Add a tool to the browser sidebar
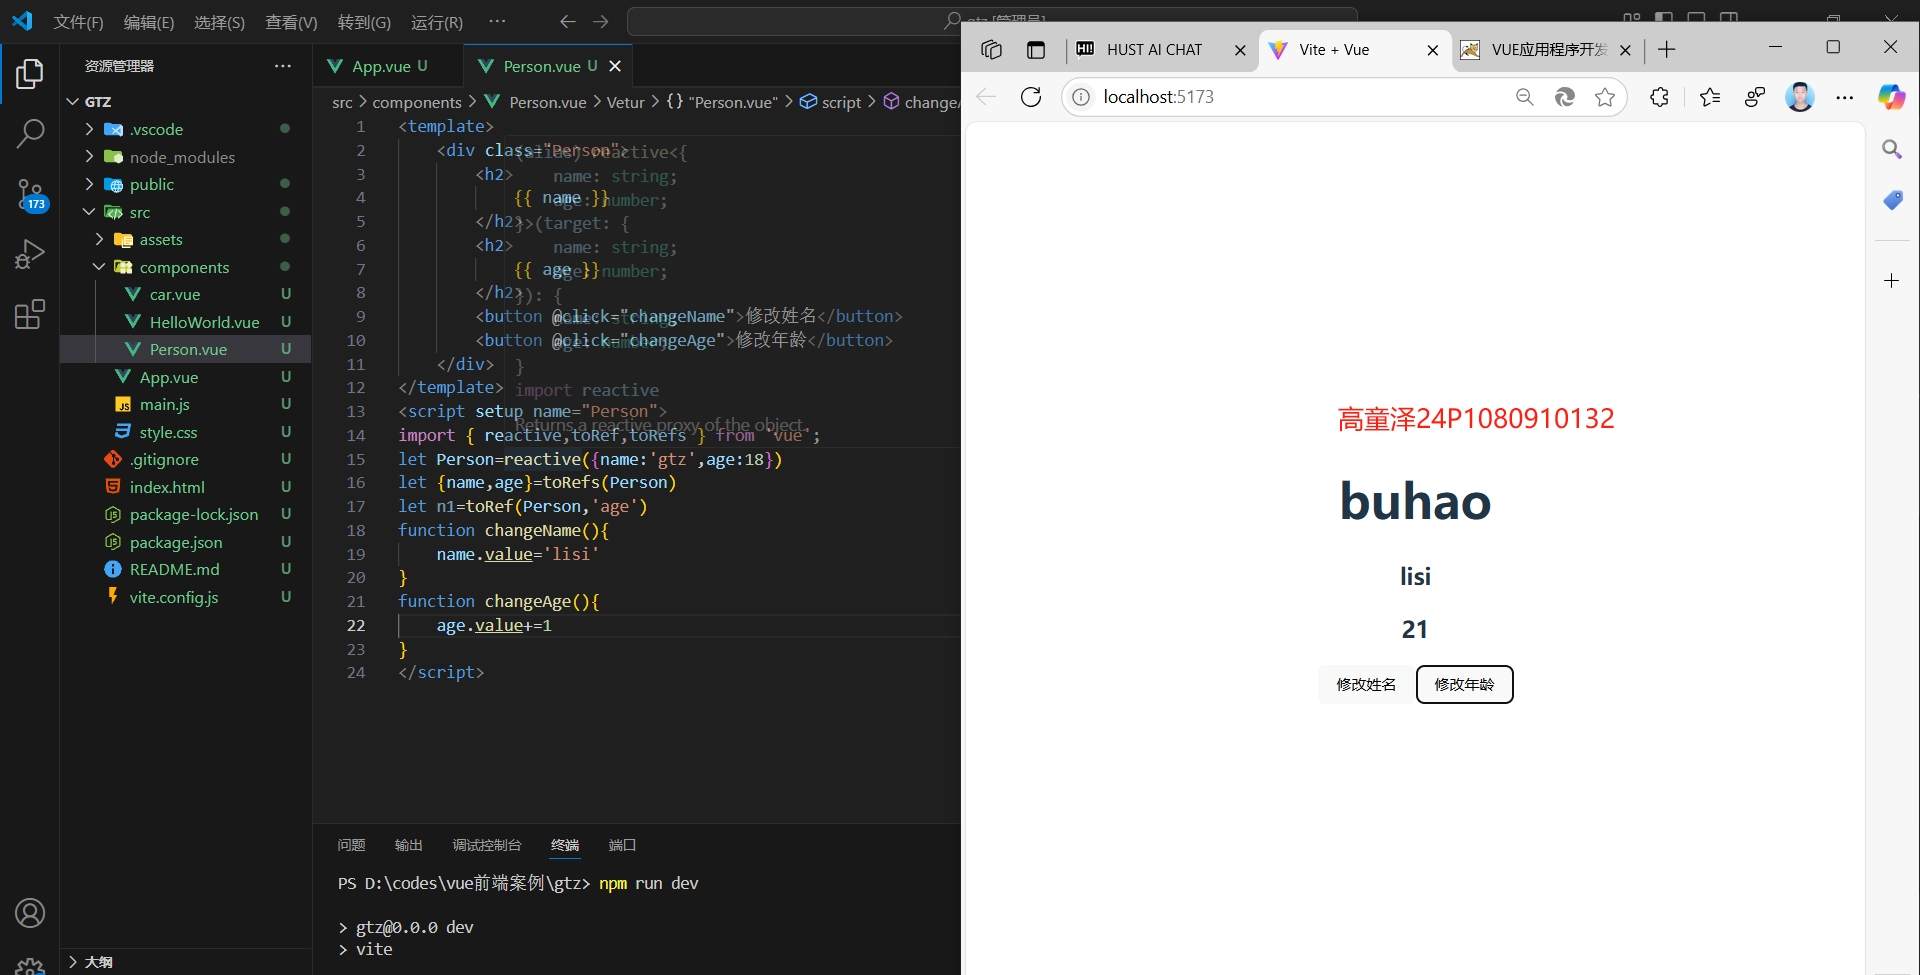Image resolution: width=1920 pixels, height=975 pixels. click(x=1891, y=281)
